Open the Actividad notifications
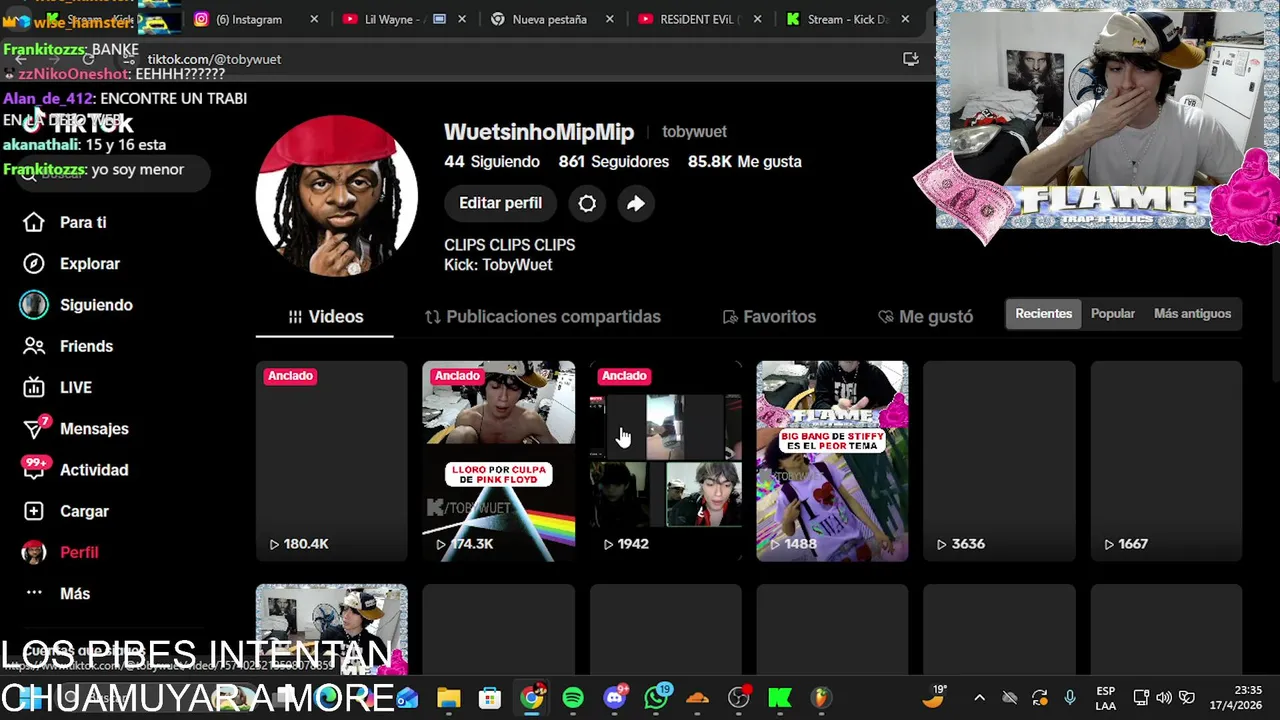This screenshot has height=720, width=1280. [x=76, y=470]
